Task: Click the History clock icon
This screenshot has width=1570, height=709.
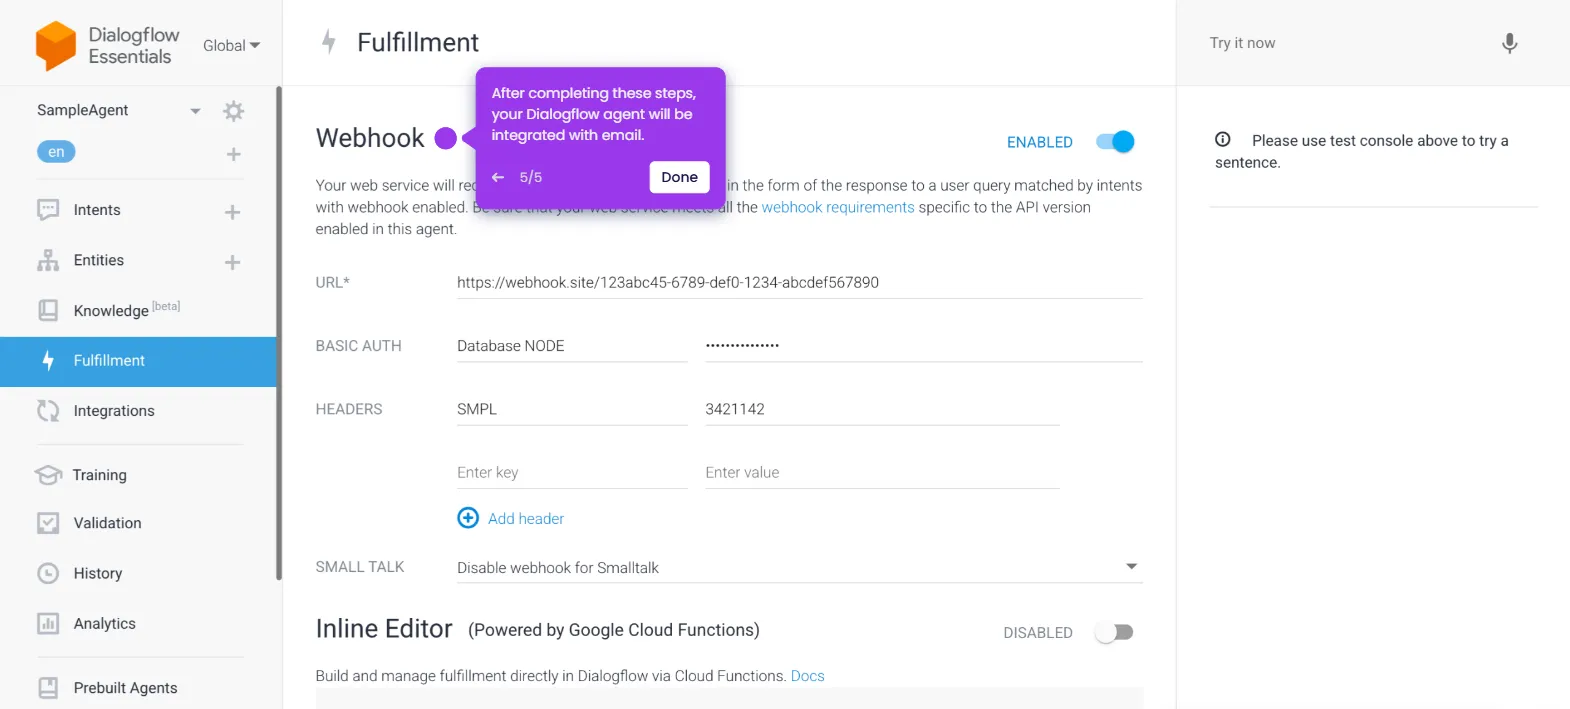Action: (x=48, y=573)
